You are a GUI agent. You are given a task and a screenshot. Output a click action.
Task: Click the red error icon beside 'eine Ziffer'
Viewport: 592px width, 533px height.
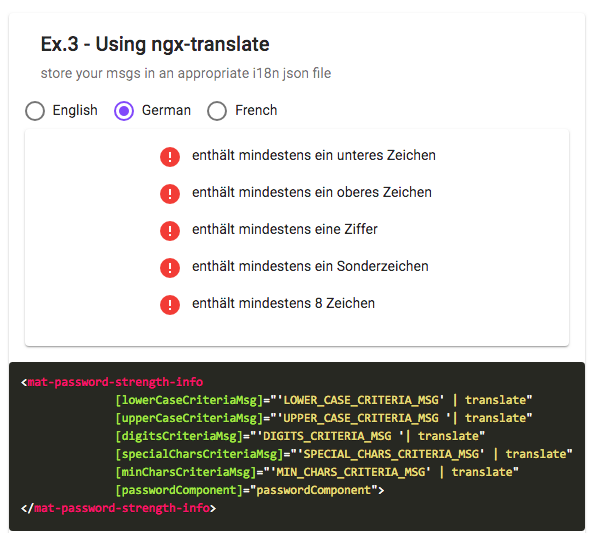pos(170,230)
